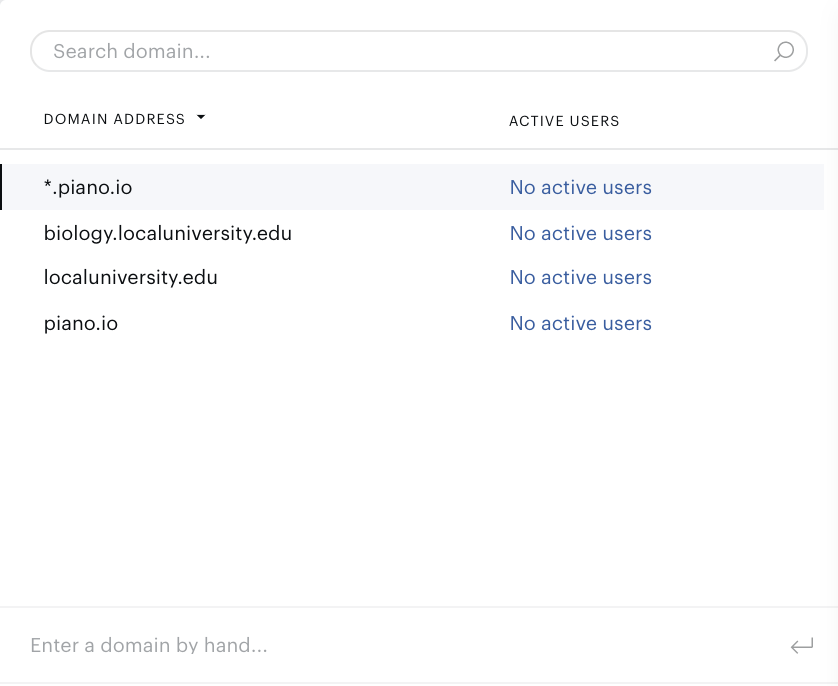
Task: Click the Domain Address column header
Action: (x=114, y=119)
